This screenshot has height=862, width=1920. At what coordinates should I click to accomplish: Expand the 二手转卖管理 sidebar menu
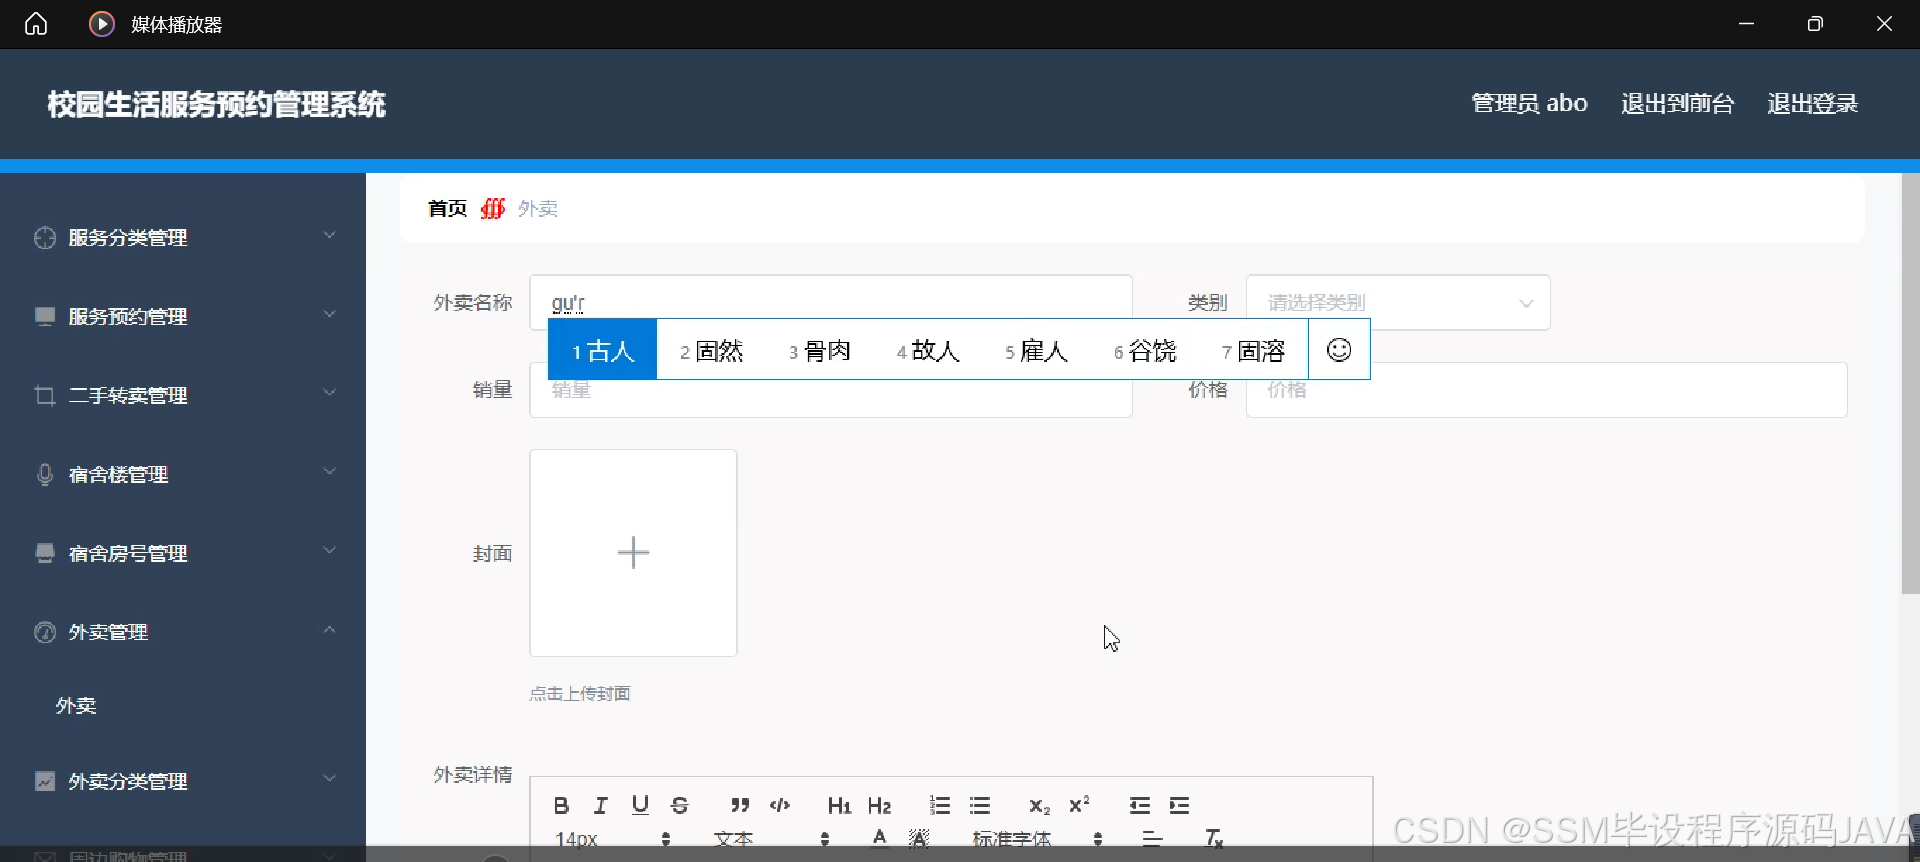click(x=183, y=395)
